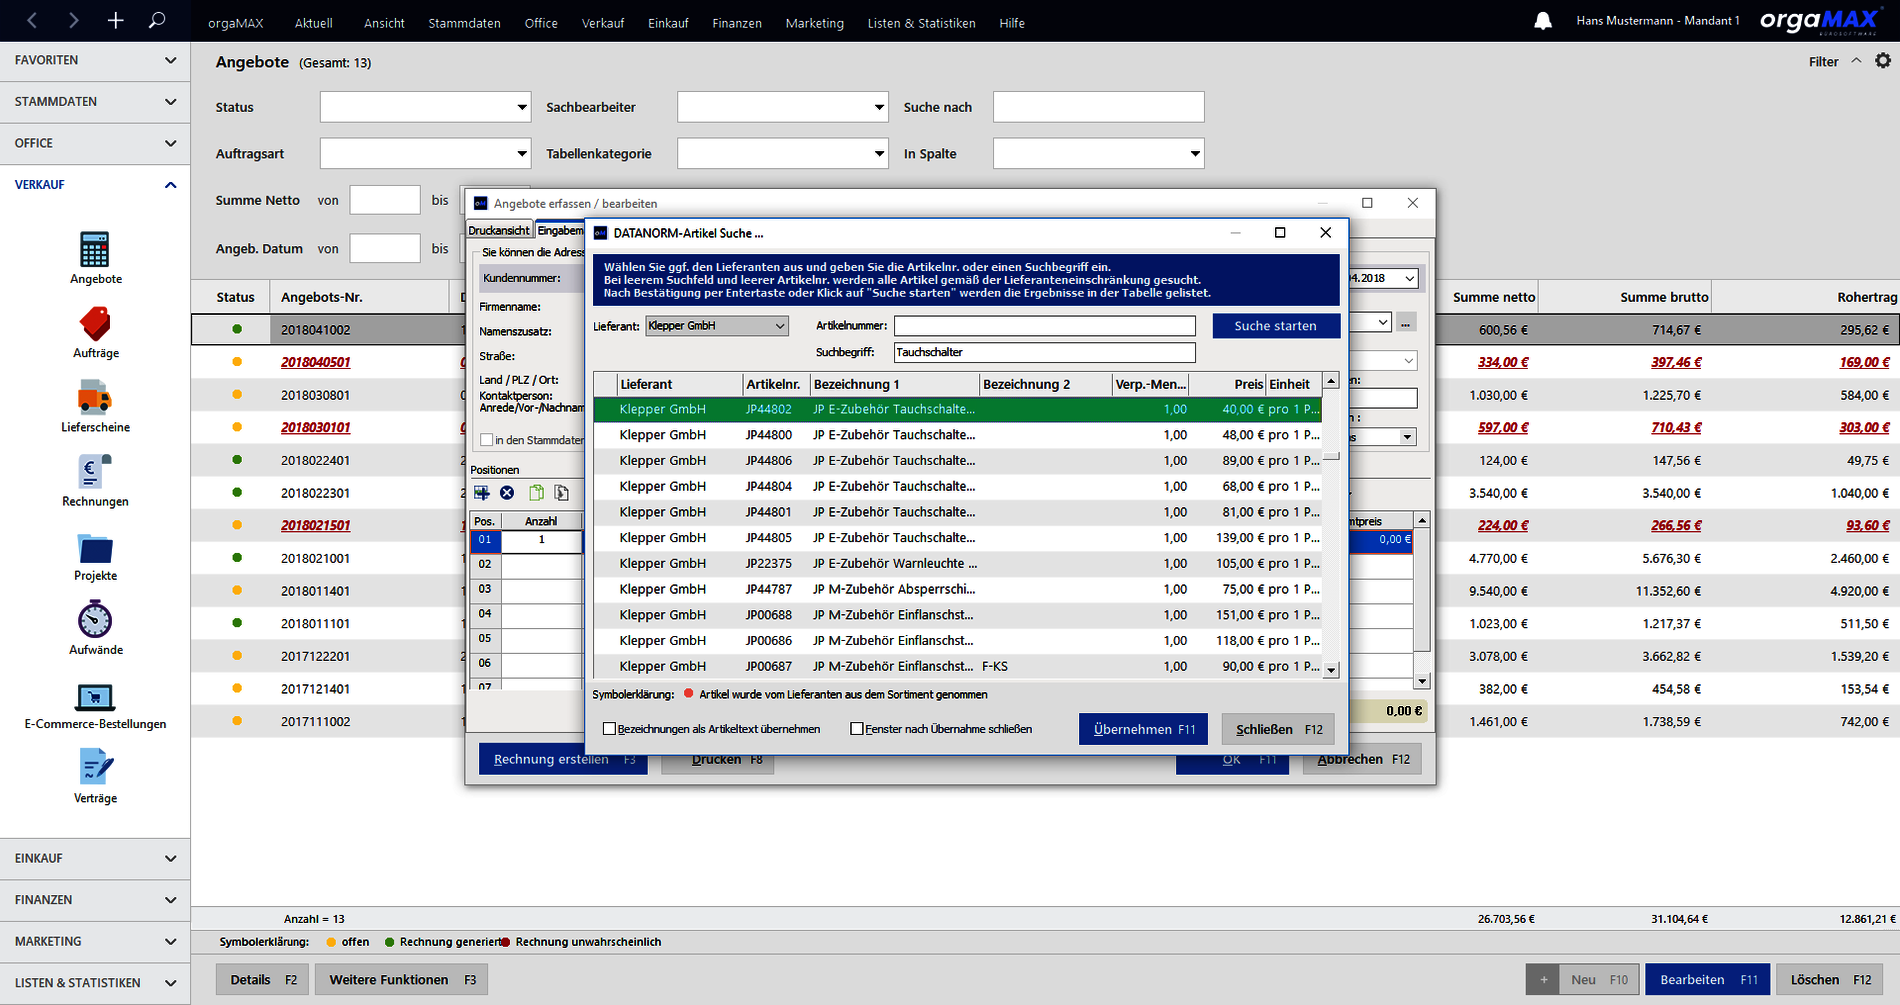
Task: Open the Aufträge module icon
Action: coord(95,324)
